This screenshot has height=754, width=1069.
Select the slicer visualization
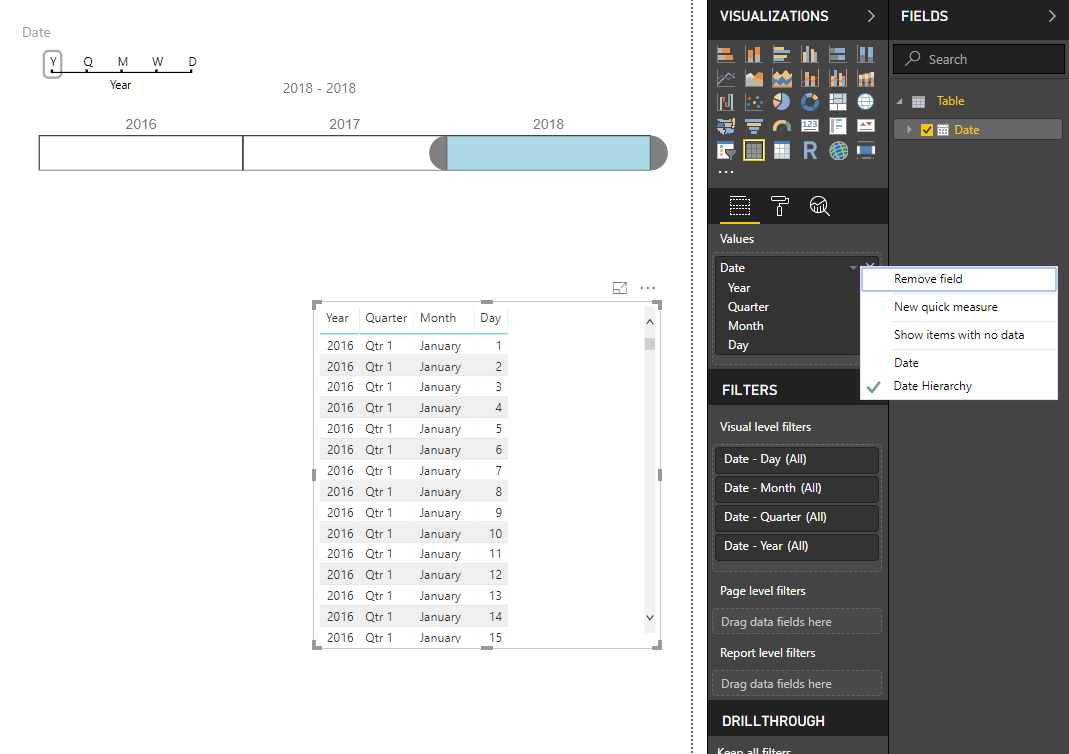point(725,151)
